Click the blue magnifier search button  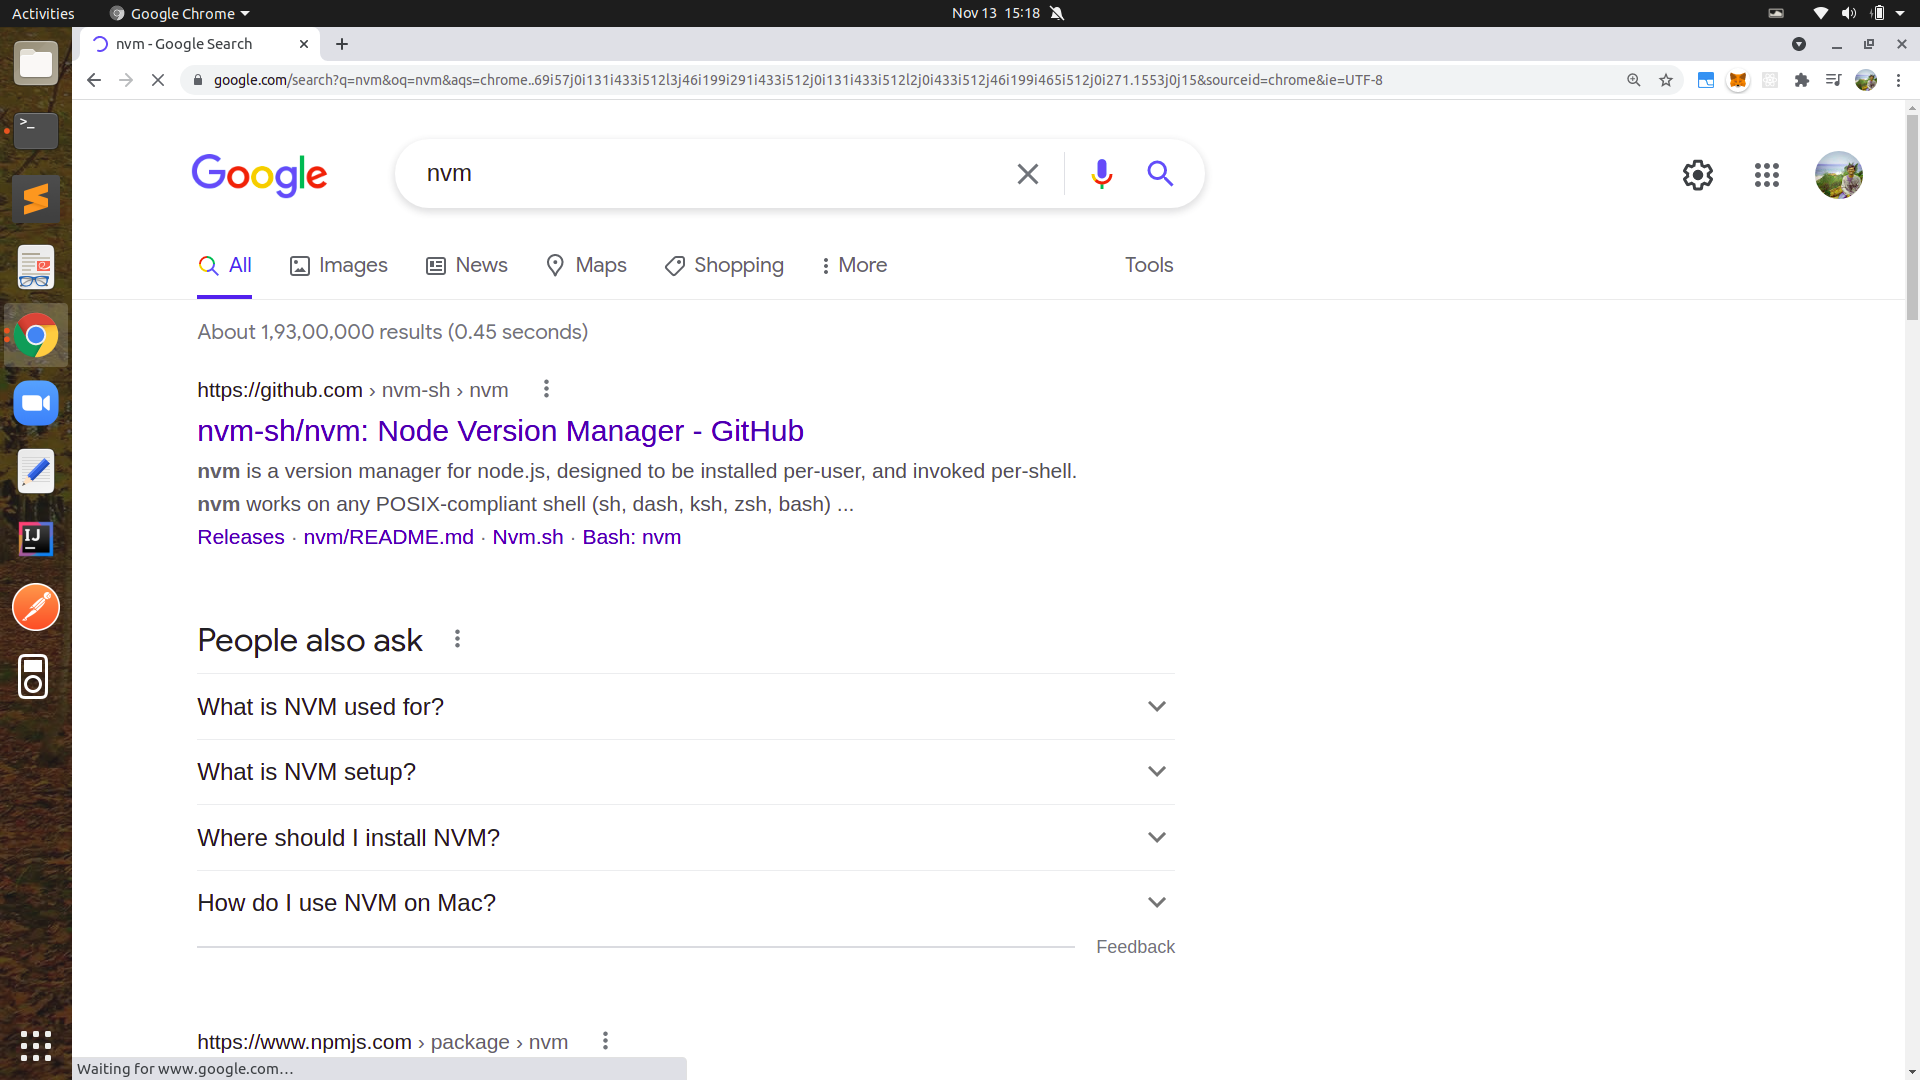[x=1160, y=174]
